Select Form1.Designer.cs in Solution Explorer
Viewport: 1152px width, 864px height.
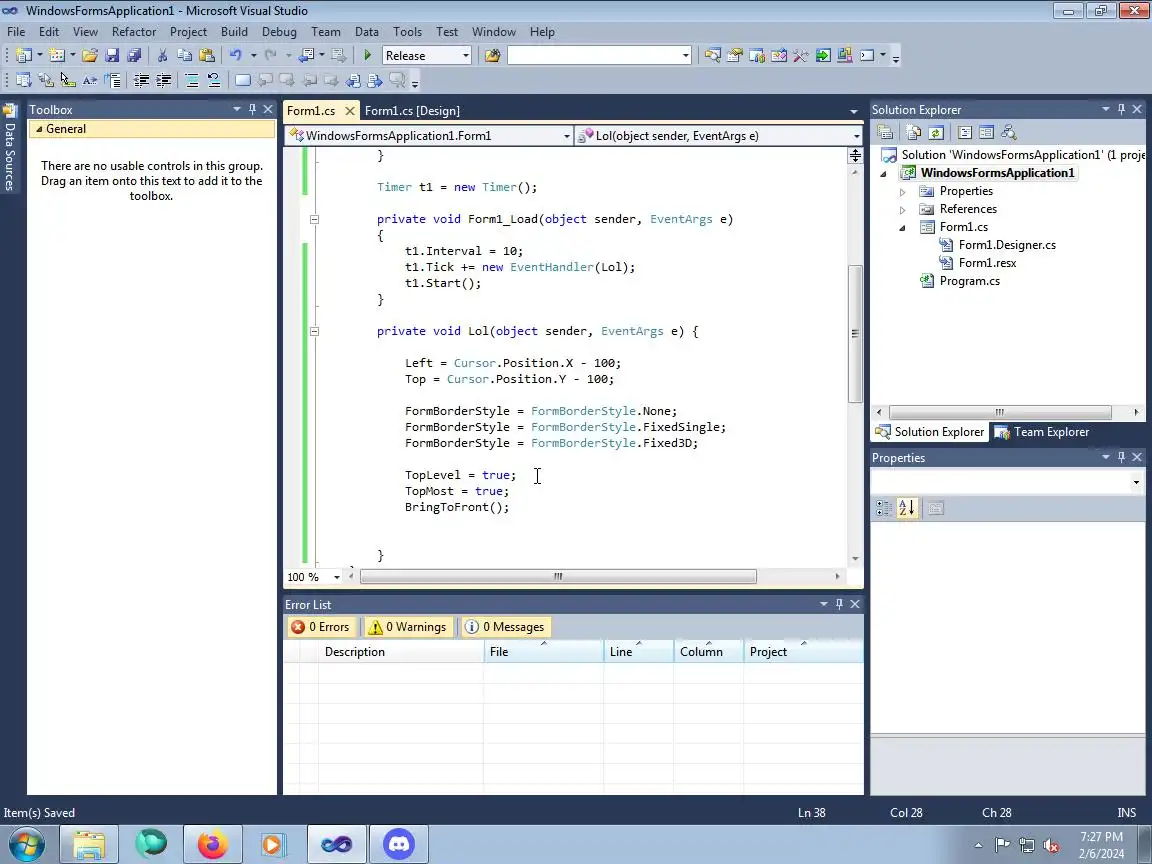click(x=1007, y=245)
